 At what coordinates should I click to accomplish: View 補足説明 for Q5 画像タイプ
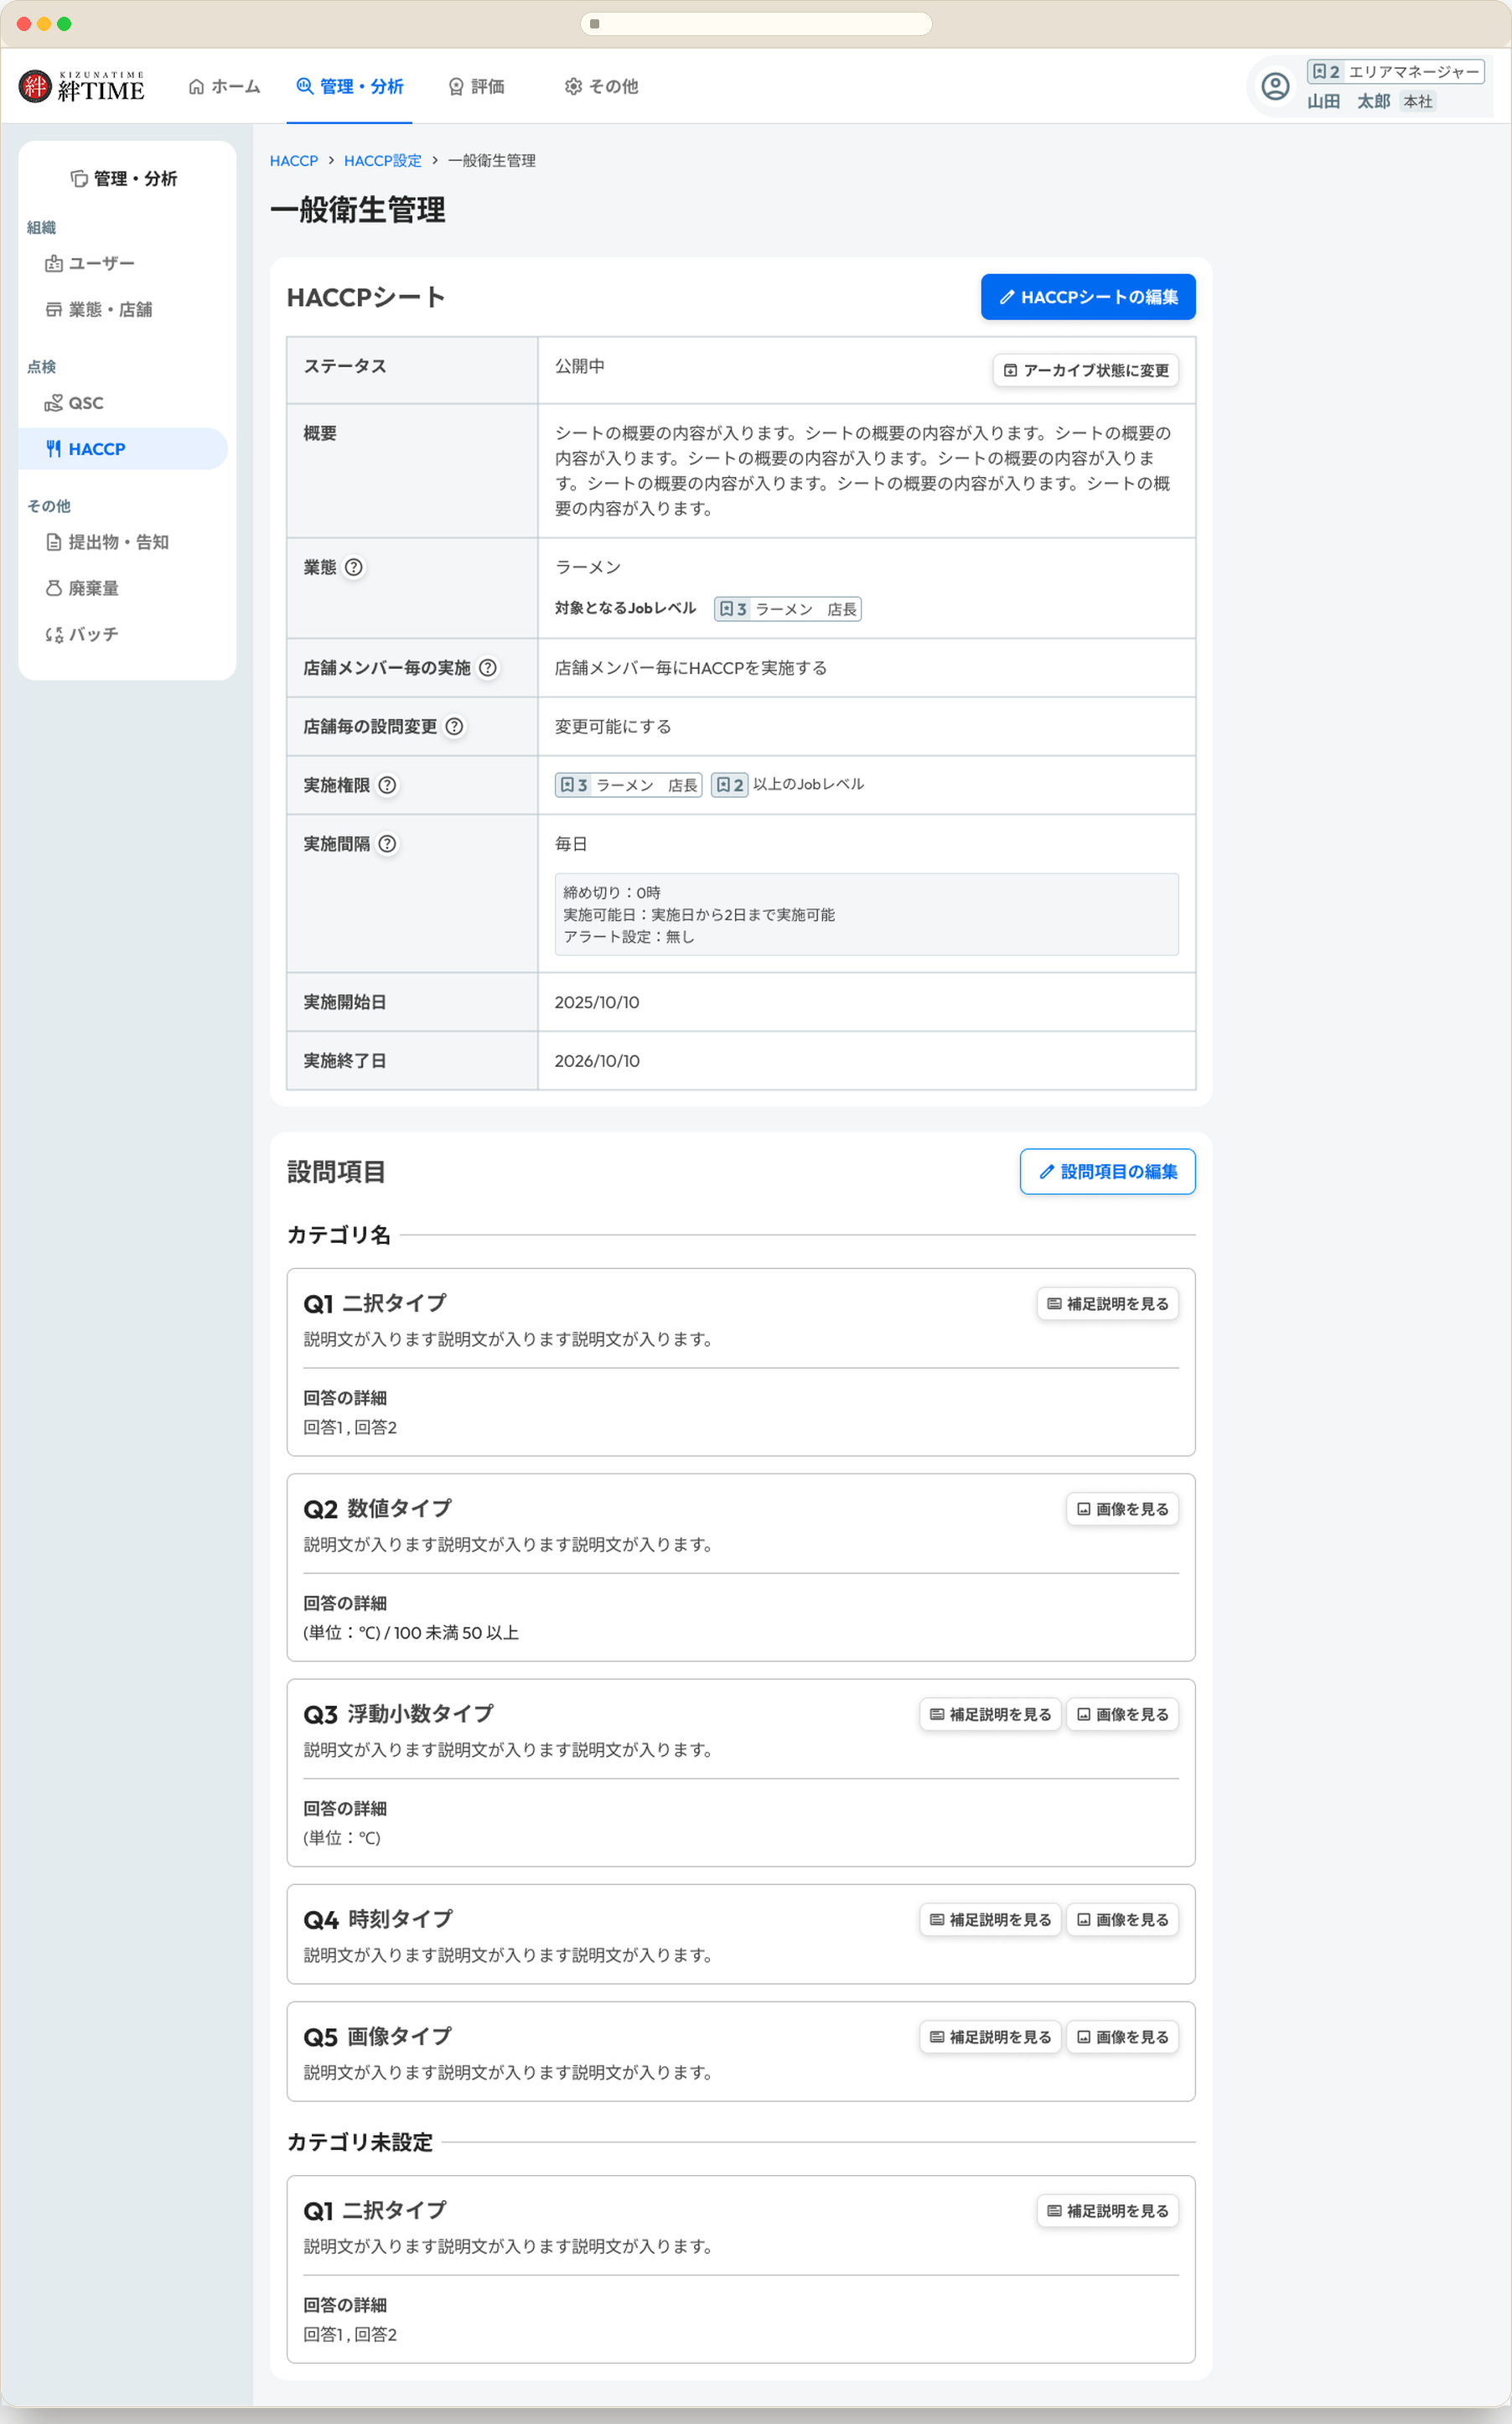990,2037
